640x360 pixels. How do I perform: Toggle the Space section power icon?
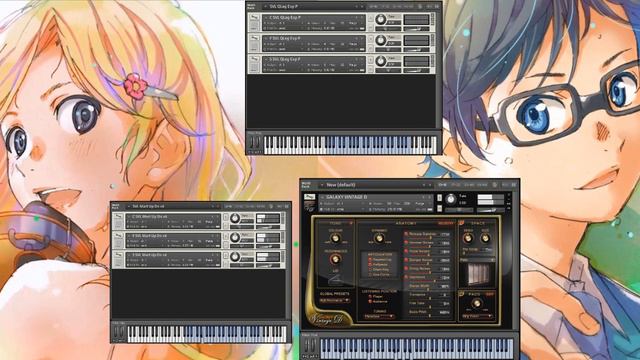point(461,223)
